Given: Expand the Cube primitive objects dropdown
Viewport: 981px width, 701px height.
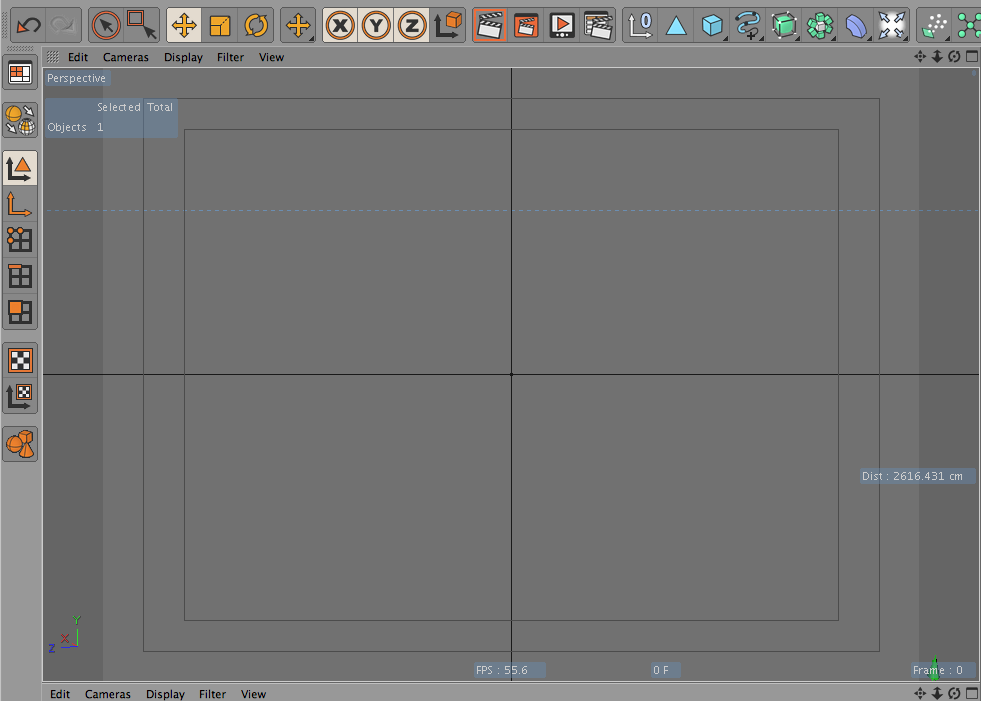Looking at the screenshot, I should 712,25.
